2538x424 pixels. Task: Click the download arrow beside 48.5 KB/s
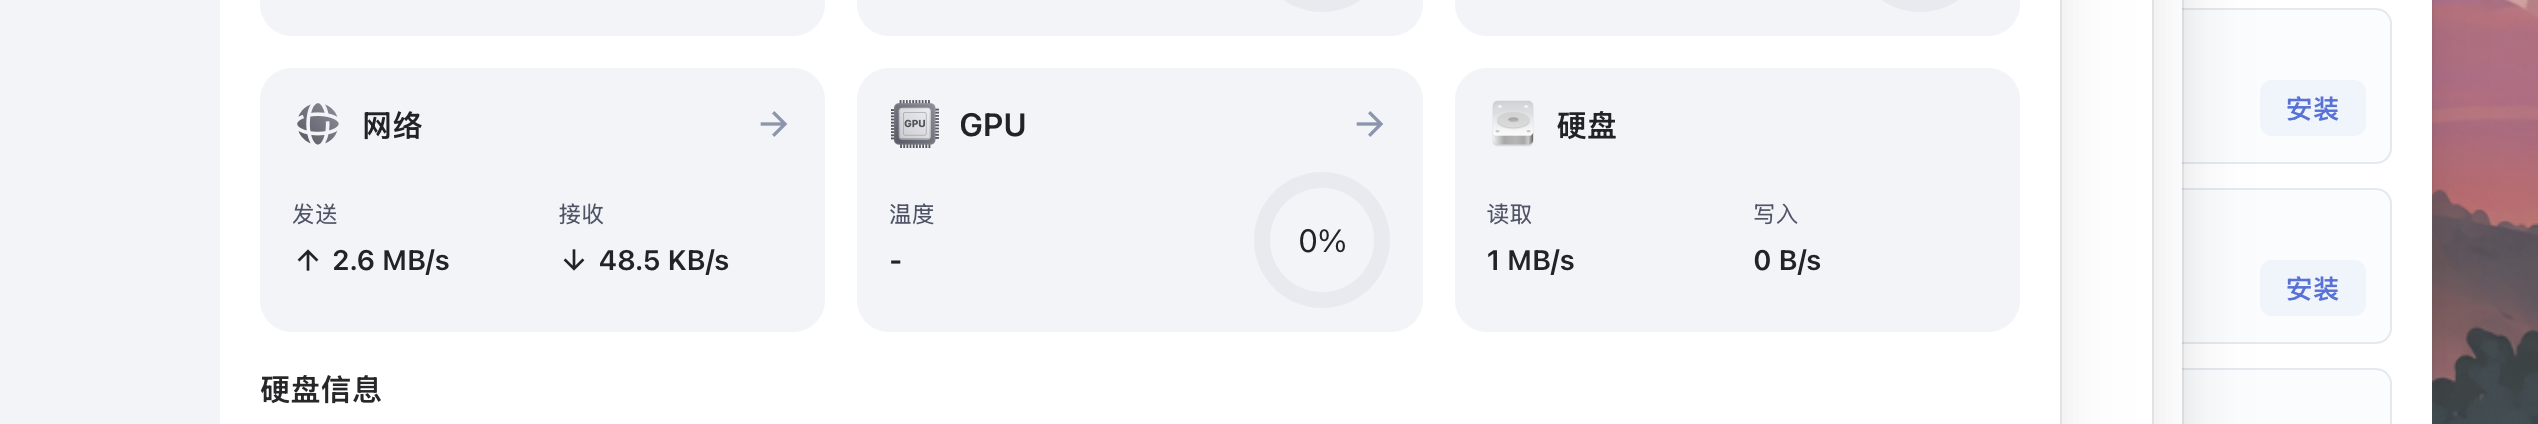[x=573, y=261]
